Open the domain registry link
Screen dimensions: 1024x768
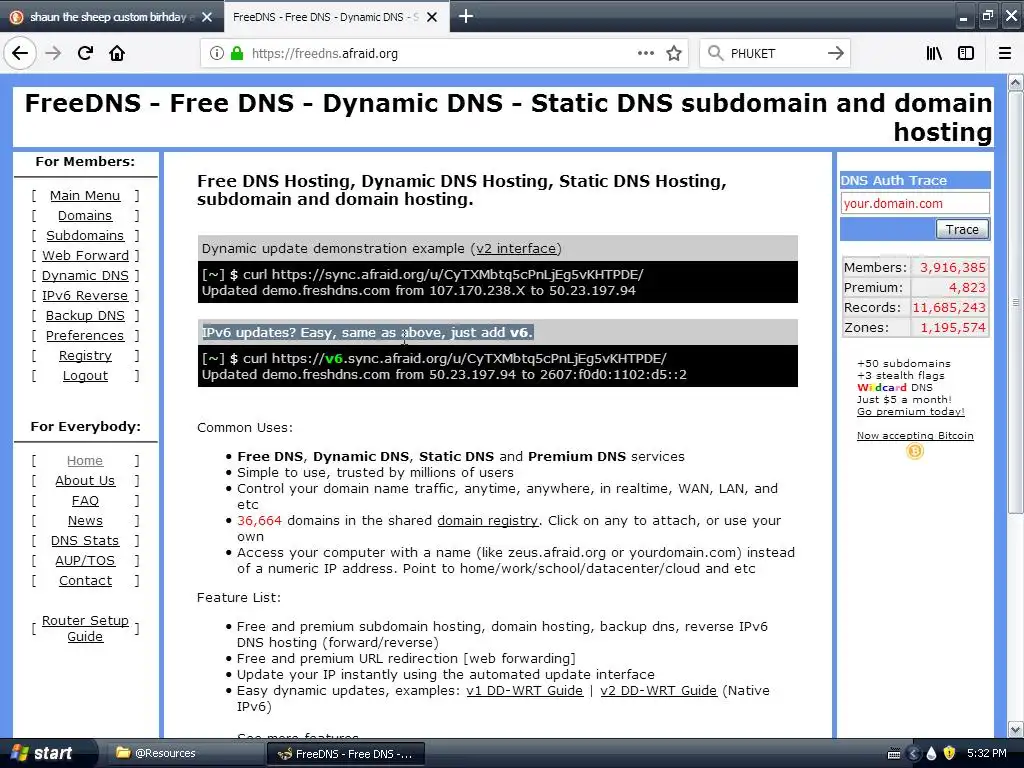click(x=487, y=520)
